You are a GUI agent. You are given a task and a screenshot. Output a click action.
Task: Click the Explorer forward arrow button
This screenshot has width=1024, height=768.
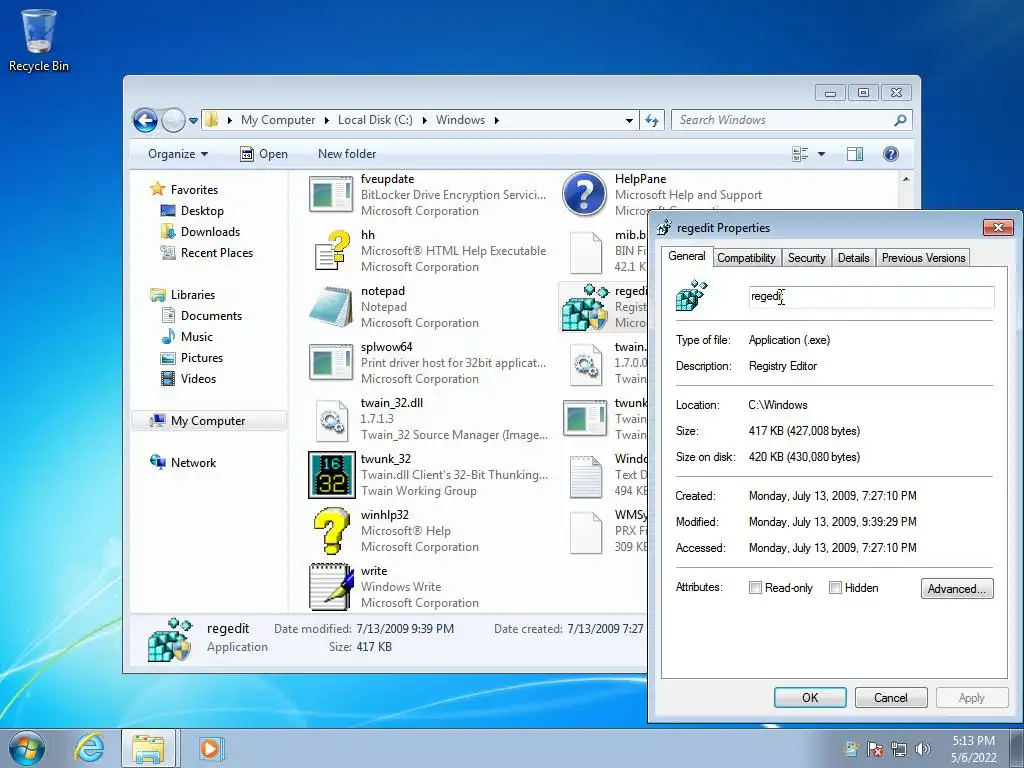coord(173,120)
